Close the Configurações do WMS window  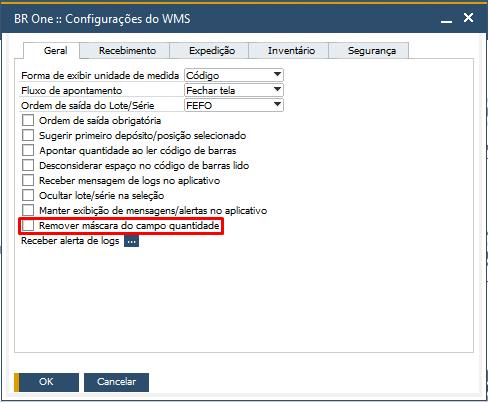[468, 18]
